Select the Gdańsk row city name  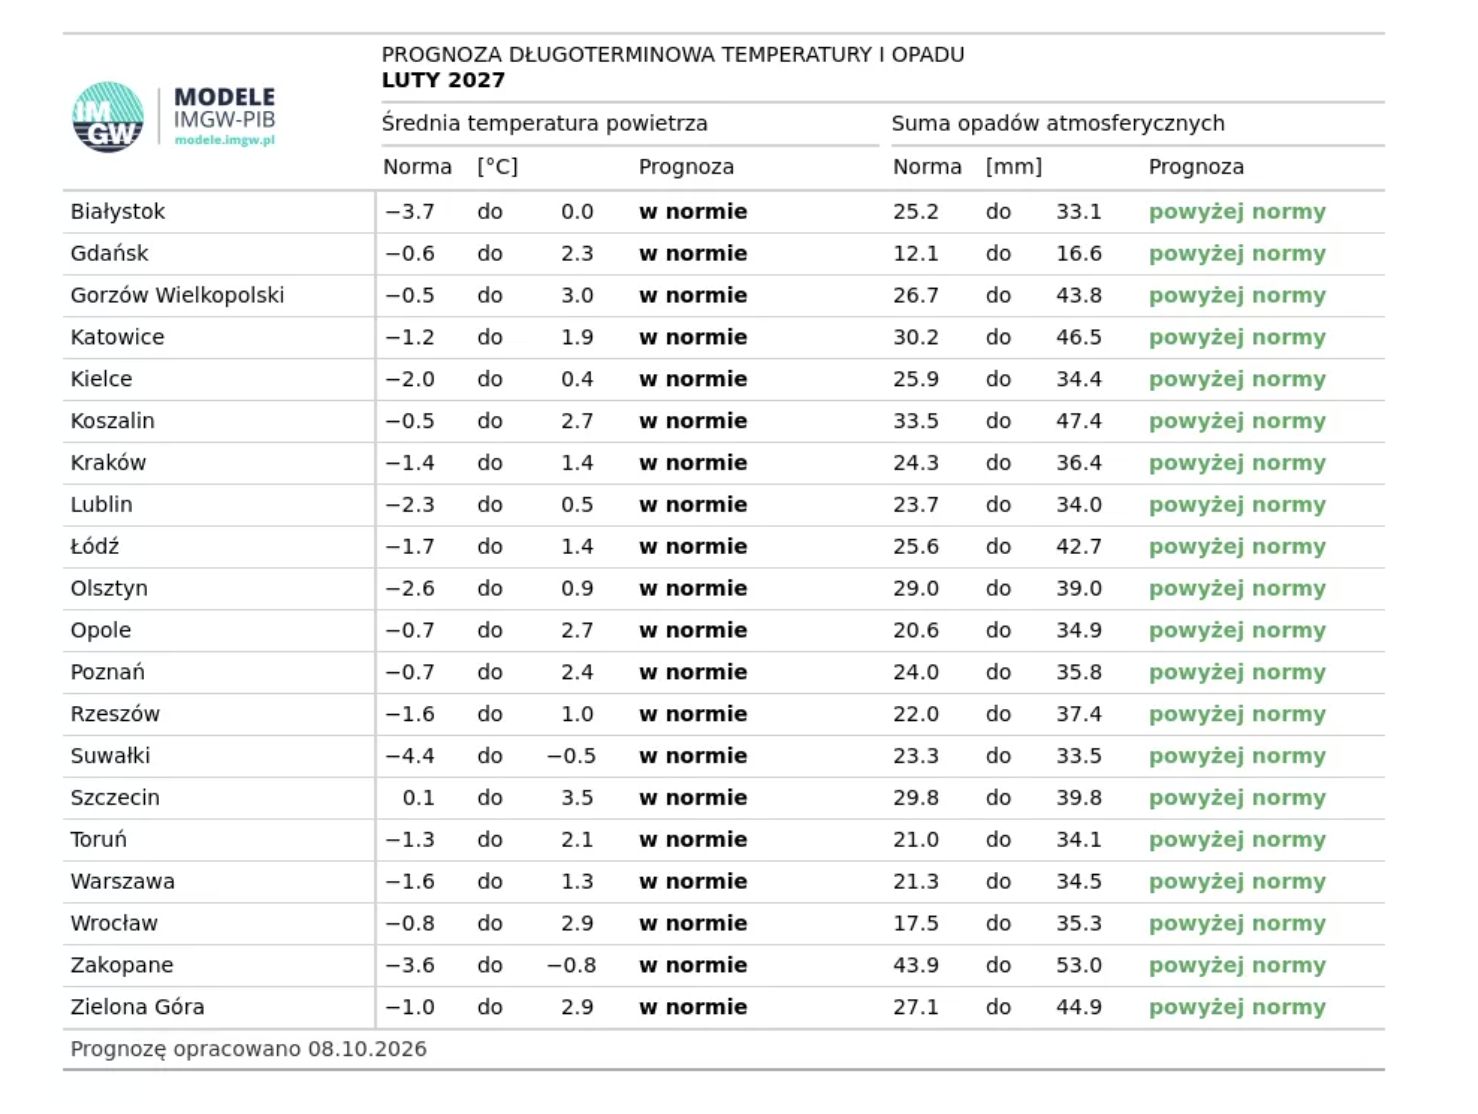[109, 254]
